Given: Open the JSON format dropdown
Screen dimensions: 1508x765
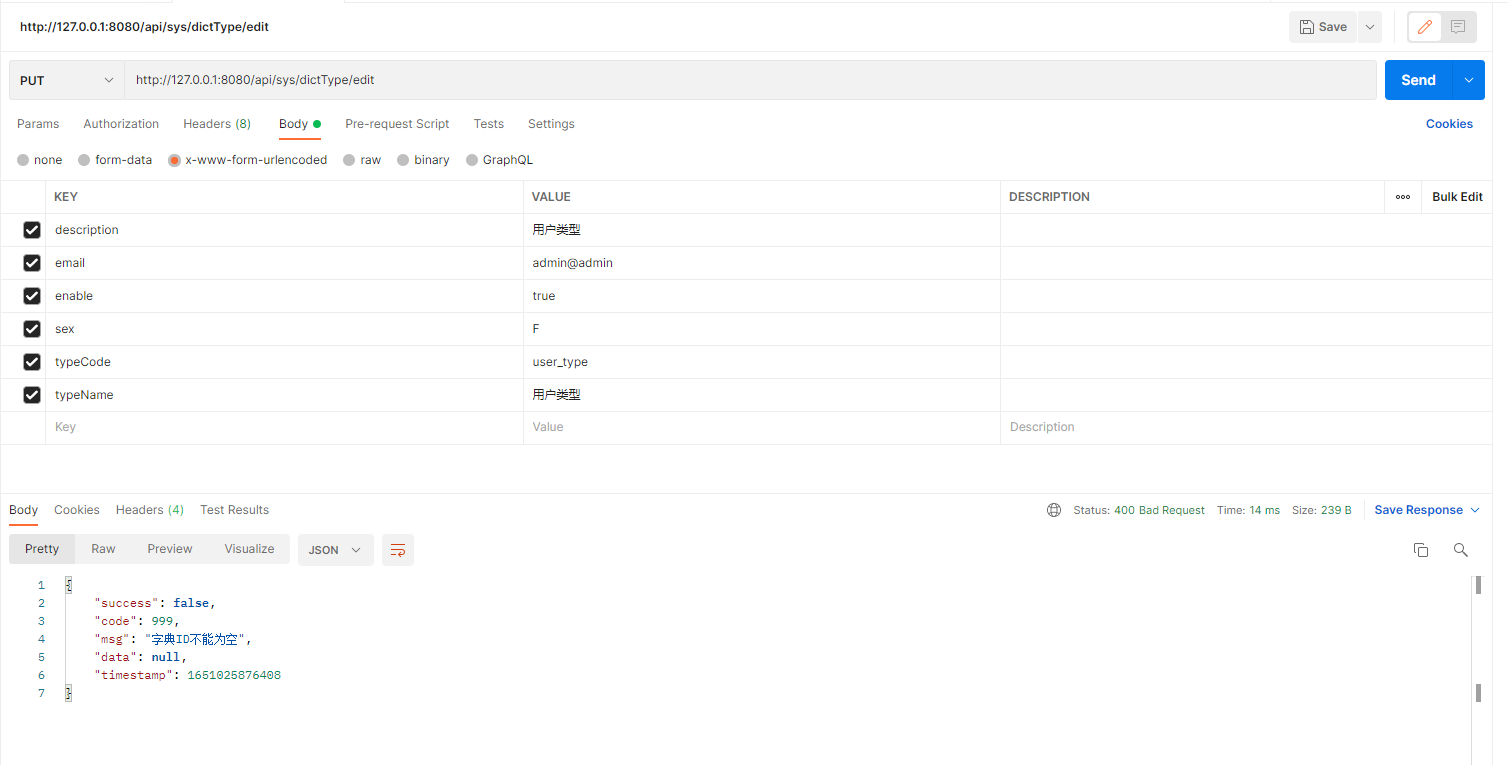Looking at the screenshot, I should 336,550.
